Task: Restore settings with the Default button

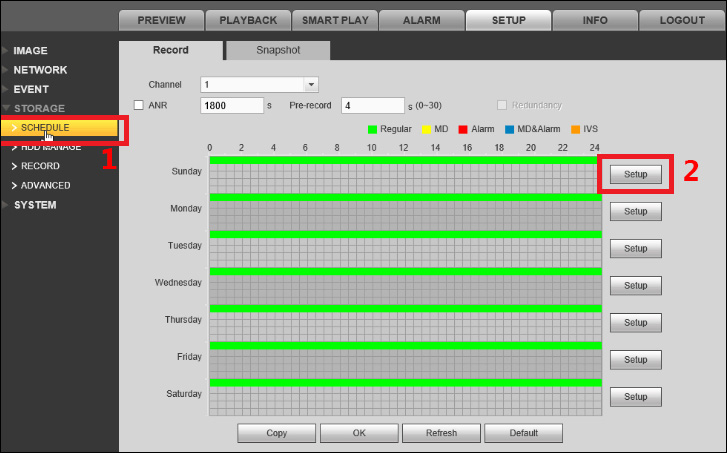Action: point(523,433)
